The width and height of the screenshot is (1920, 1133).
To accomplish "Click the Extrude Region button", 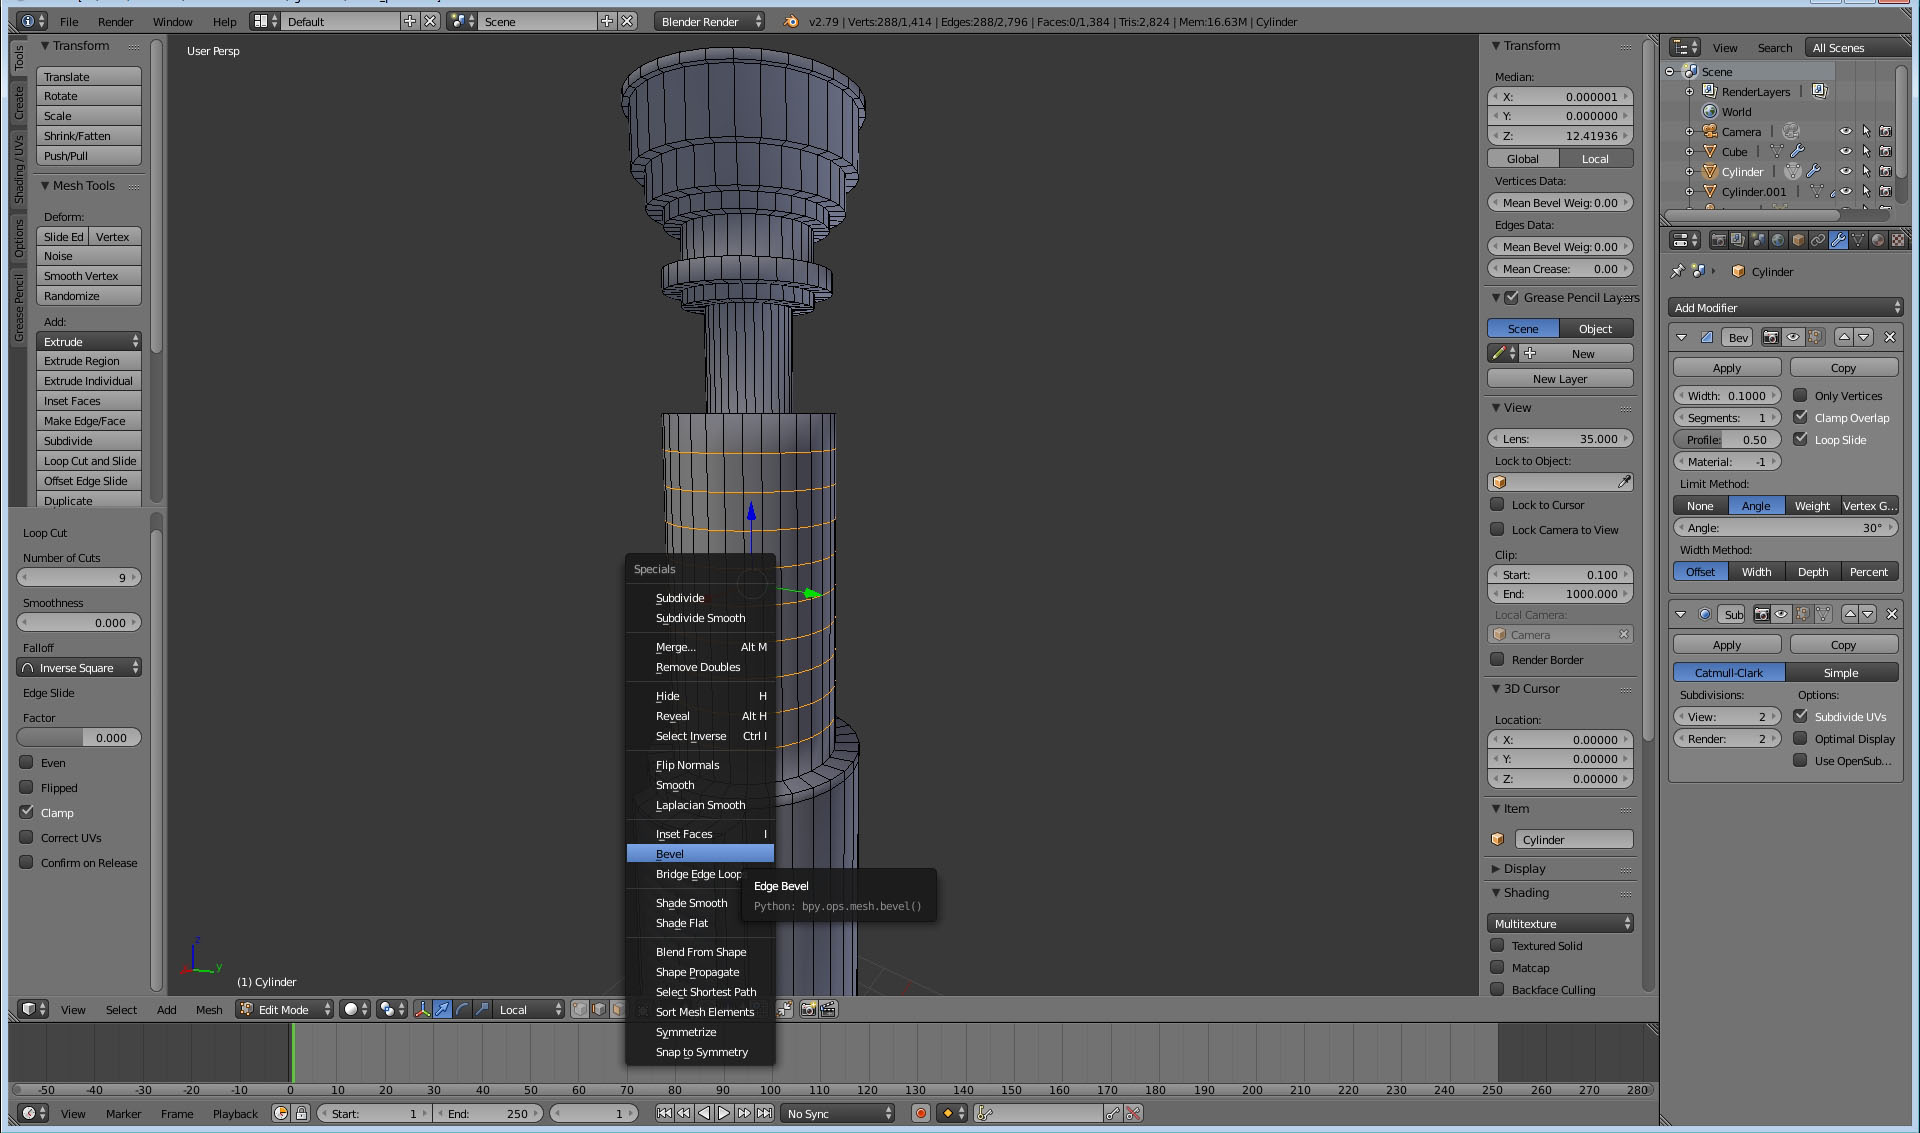I will pos(89,360).
